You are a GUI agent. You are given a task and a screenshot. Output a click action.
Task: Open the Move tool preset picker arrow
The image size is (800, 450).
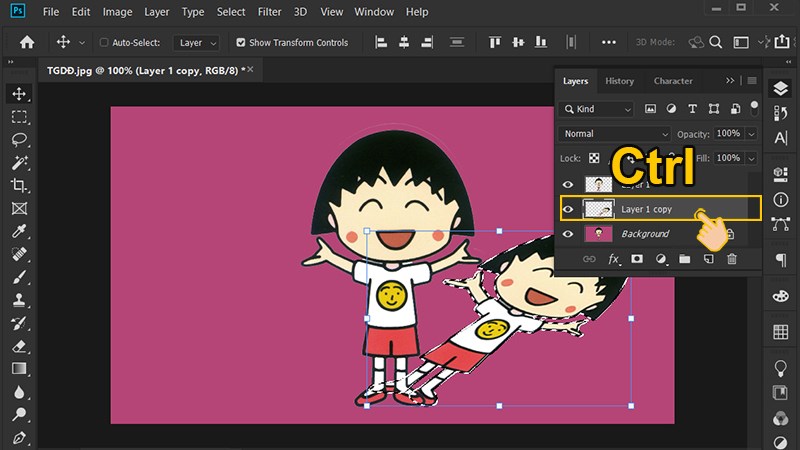(x=82, y=43)
